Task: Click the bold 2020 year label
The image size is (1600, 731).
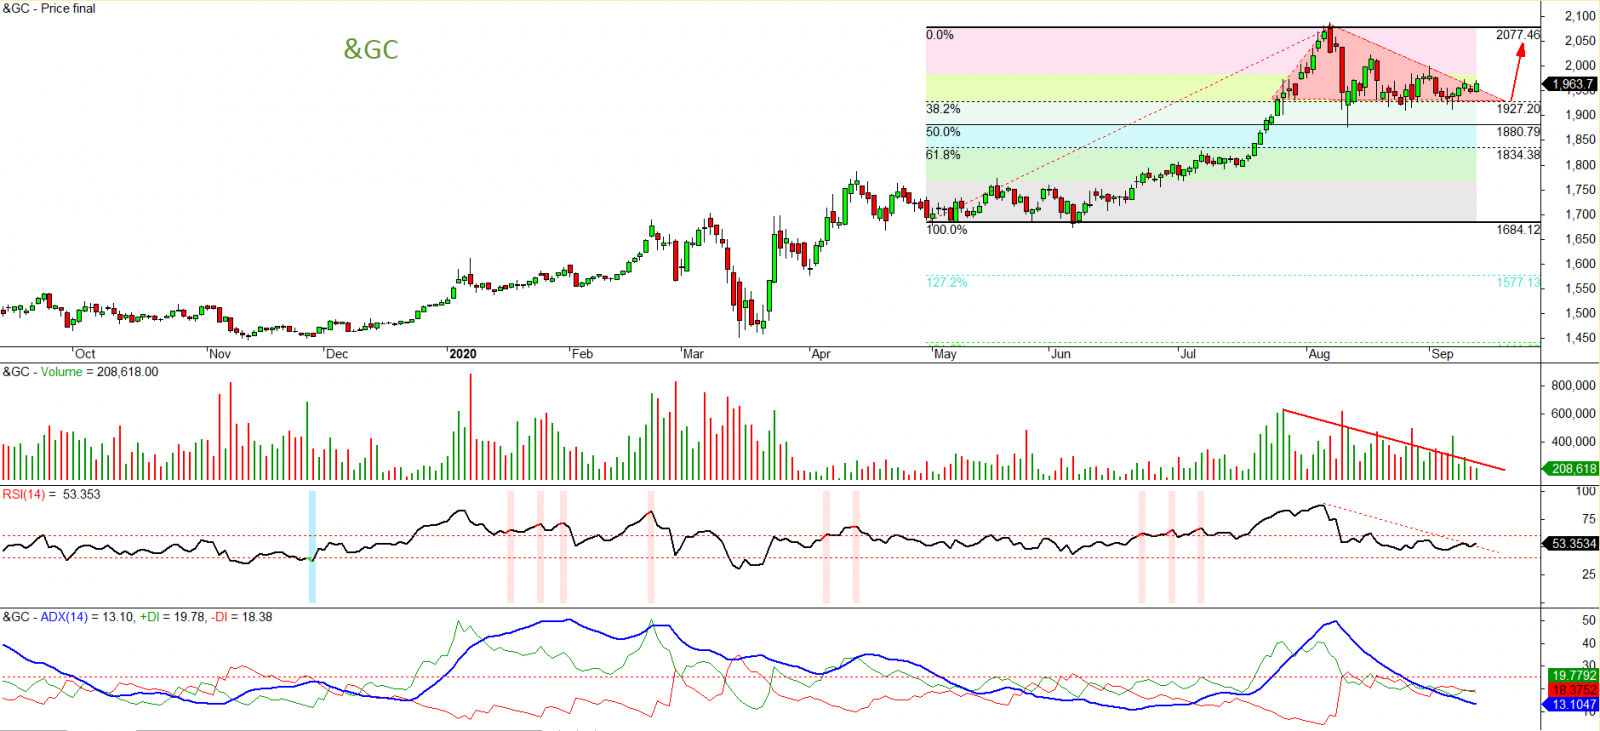Action: coord(463,354)
